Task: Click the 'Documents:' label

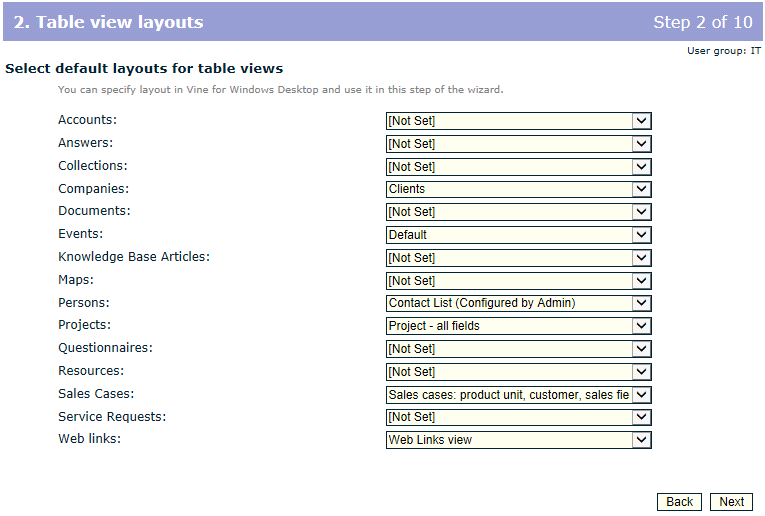Action: click(x=94, y=211)
